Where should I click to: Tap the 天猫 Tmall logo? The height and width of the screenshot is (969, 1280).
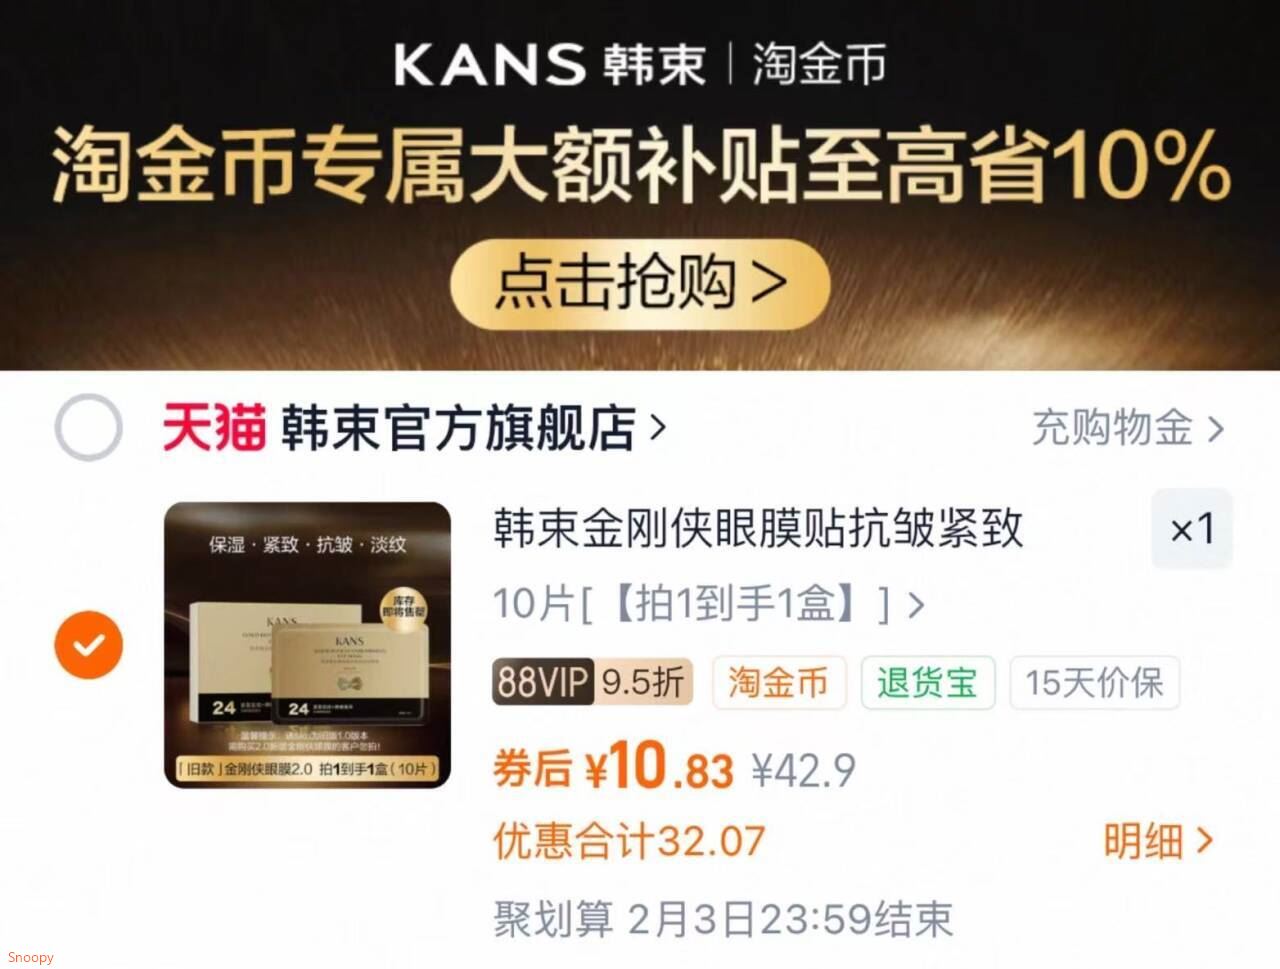point(214,428)
